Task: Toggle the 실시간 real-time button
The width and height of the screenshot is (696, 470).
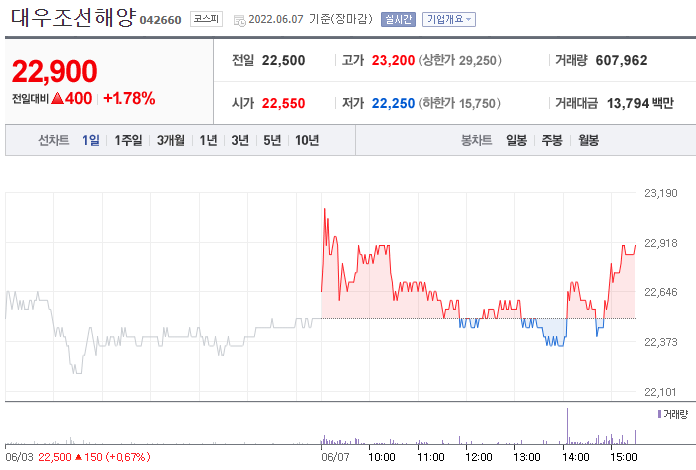Action: pos(398,20)
